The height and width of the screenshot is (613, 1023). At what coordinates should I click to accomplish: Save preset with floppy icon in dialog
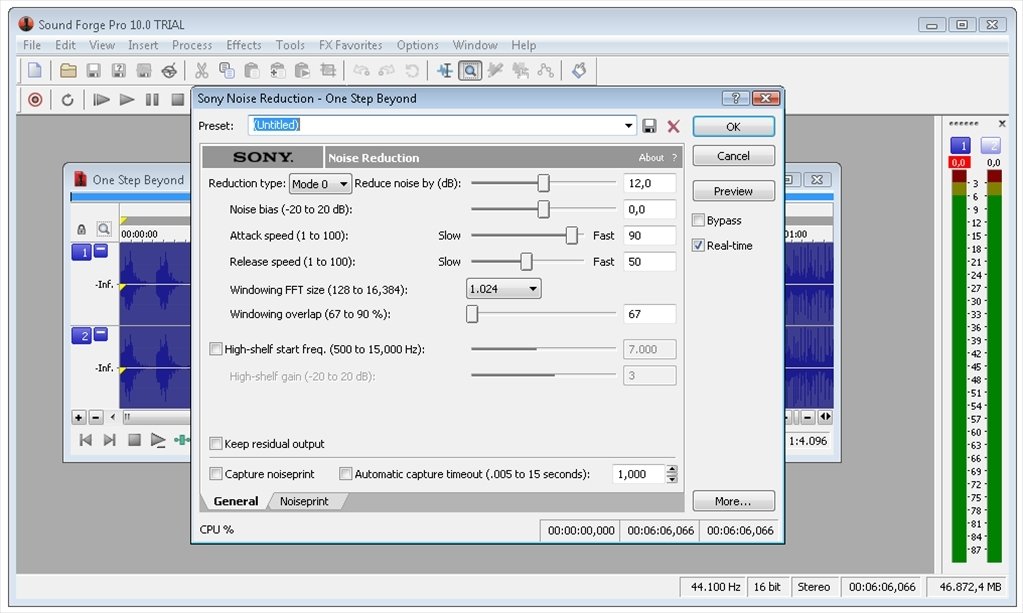coord(649,126)
